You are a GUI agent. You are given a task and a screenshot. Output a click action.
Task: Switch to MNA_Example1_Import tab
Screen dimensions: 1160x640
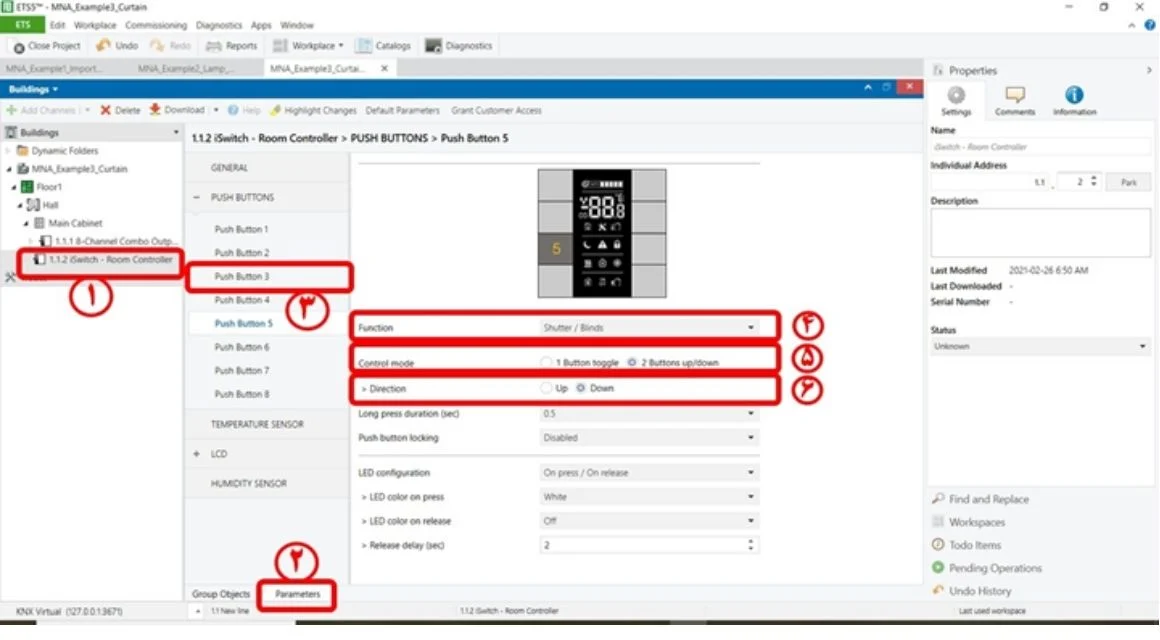(x=54, y=68)
